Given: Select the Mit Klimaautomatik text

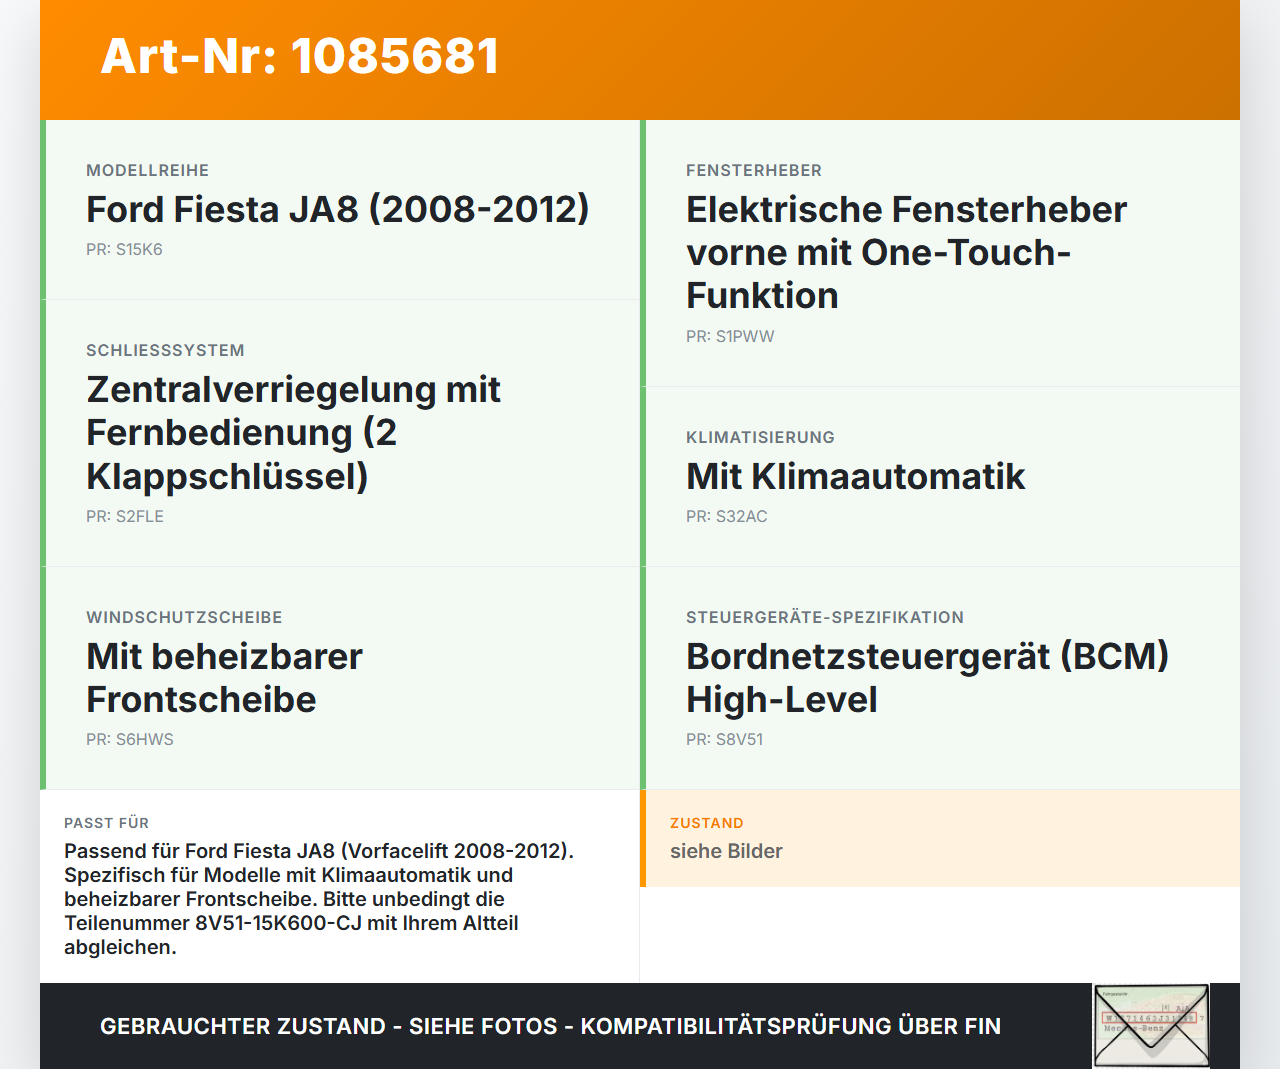Looking at the screenshot, I should pos(856,476).
